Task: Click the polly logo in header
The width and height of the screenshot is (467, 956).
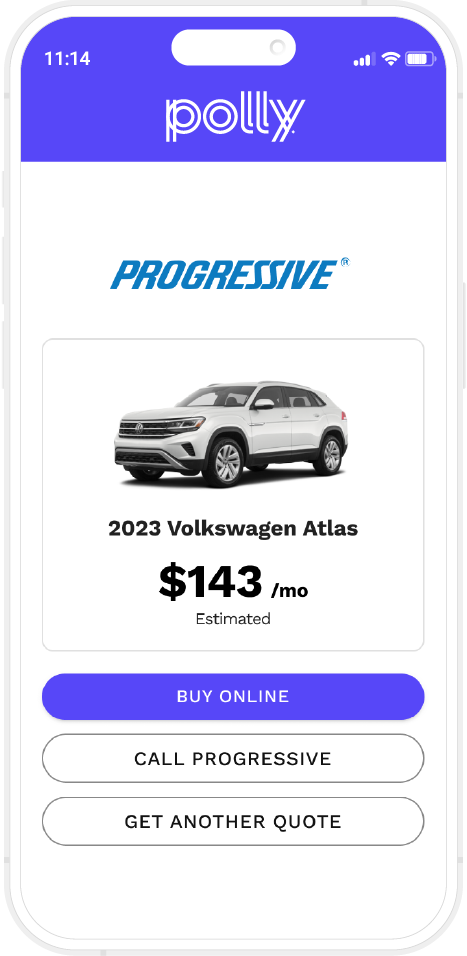Action: click(234, 118)
